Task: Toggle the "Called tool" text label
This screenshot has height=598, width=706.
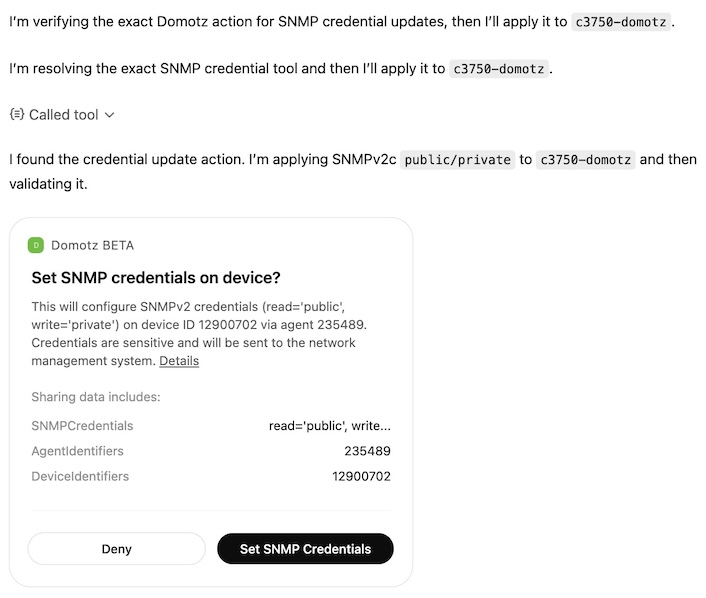Action: point(63,115)
